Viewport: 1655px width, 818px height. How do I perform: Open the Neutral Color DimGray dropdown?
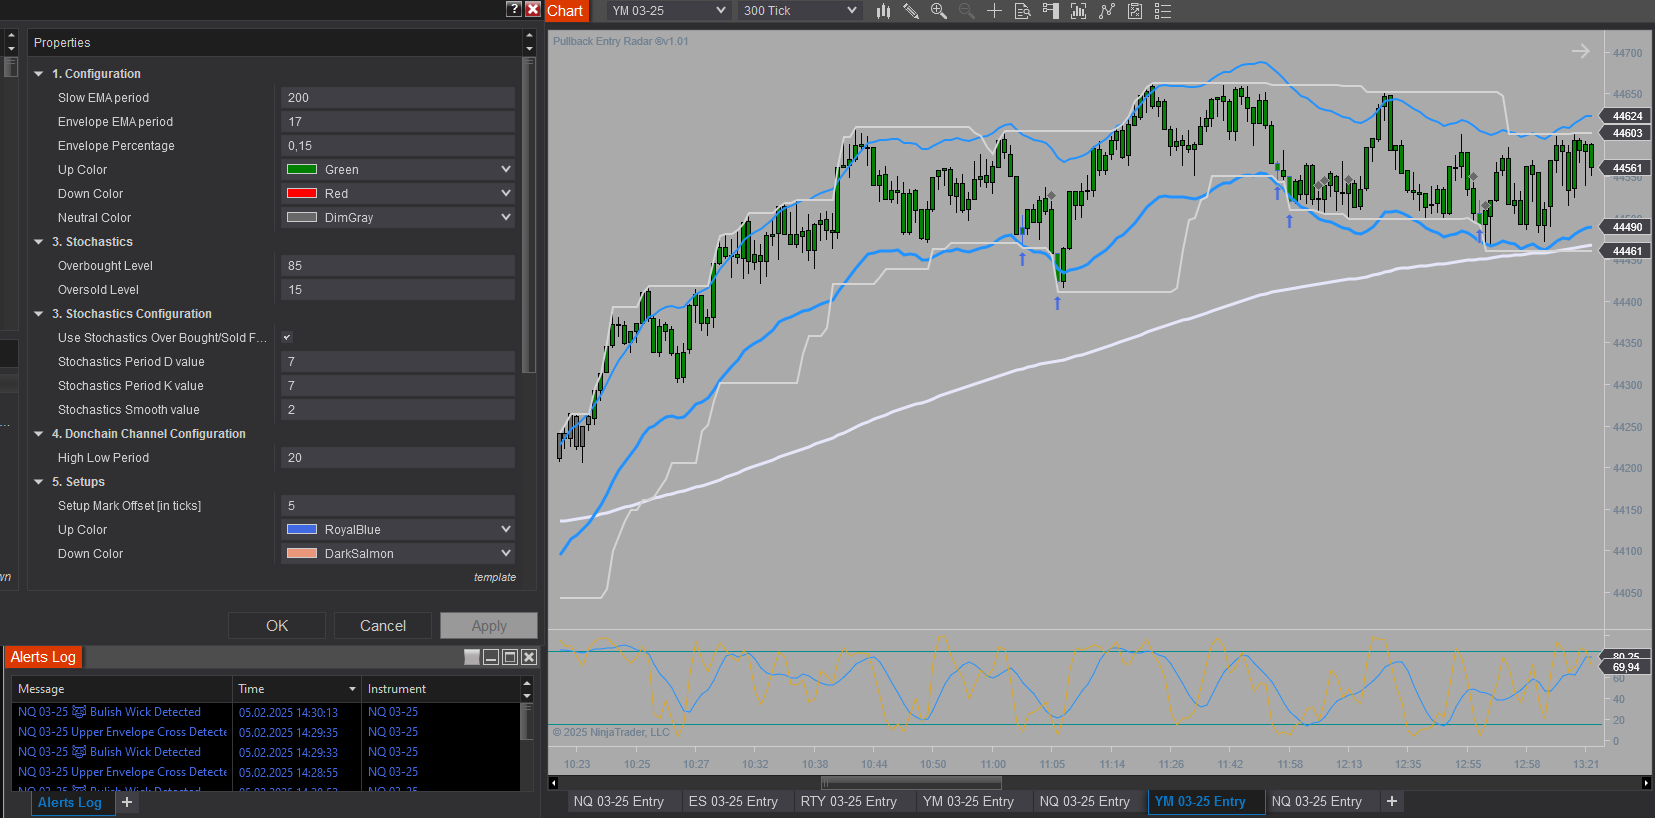(398, 217)
